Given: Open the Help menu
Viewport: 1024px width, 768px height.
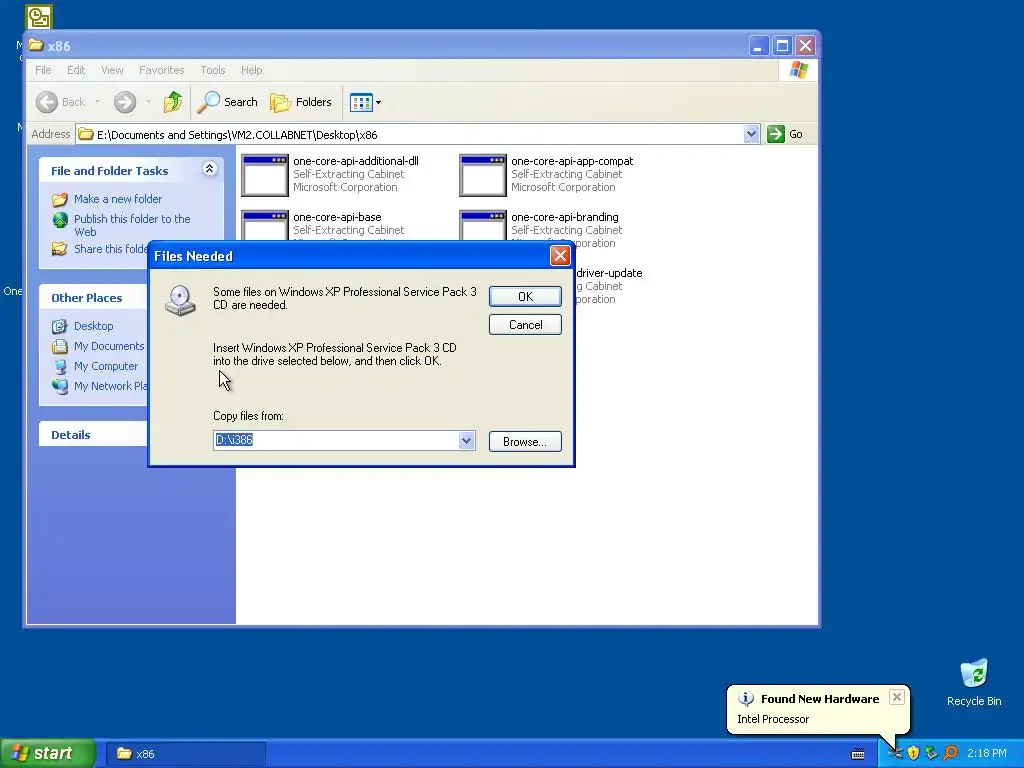Looking at the screenshot, I should [x=251, y=70].
